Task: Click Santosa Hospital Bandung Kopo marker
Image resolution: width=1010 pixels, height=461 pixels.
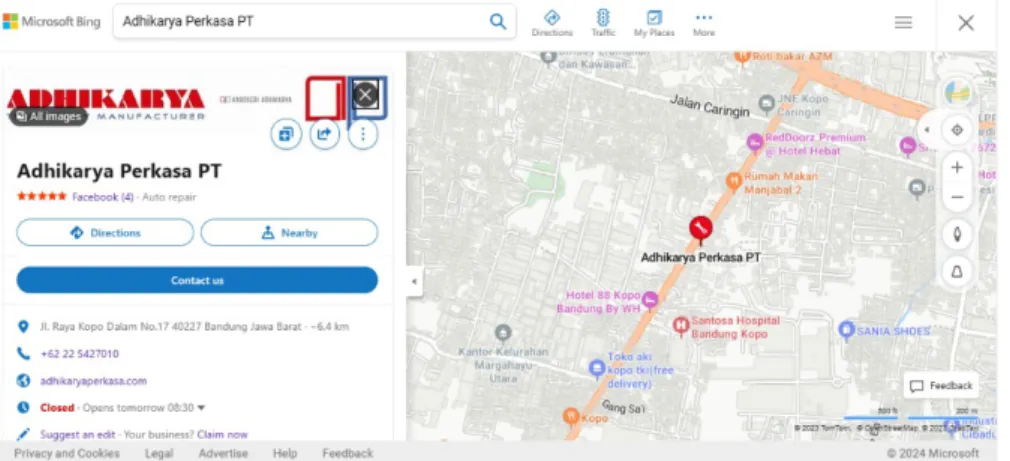Action: point(680,325)
